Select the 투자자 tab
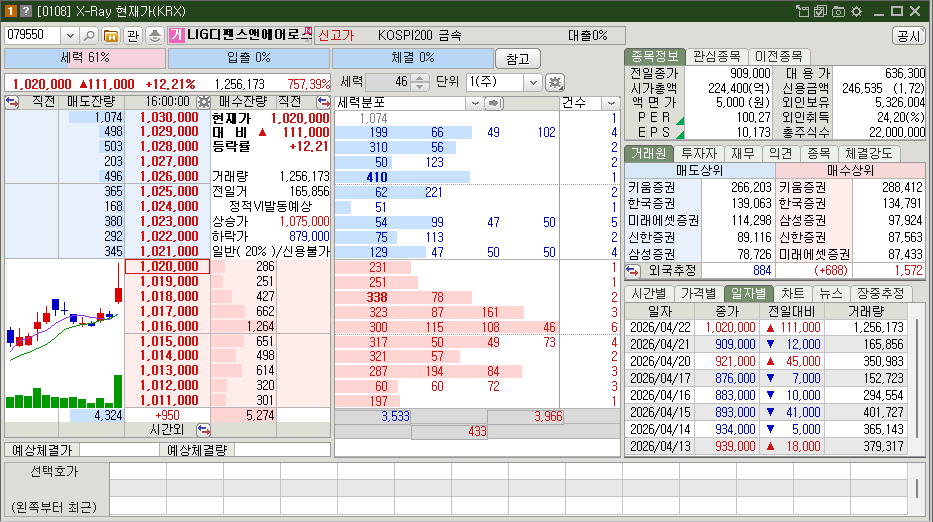The width and height of the screenshot is (933, 522). point(699,154)
